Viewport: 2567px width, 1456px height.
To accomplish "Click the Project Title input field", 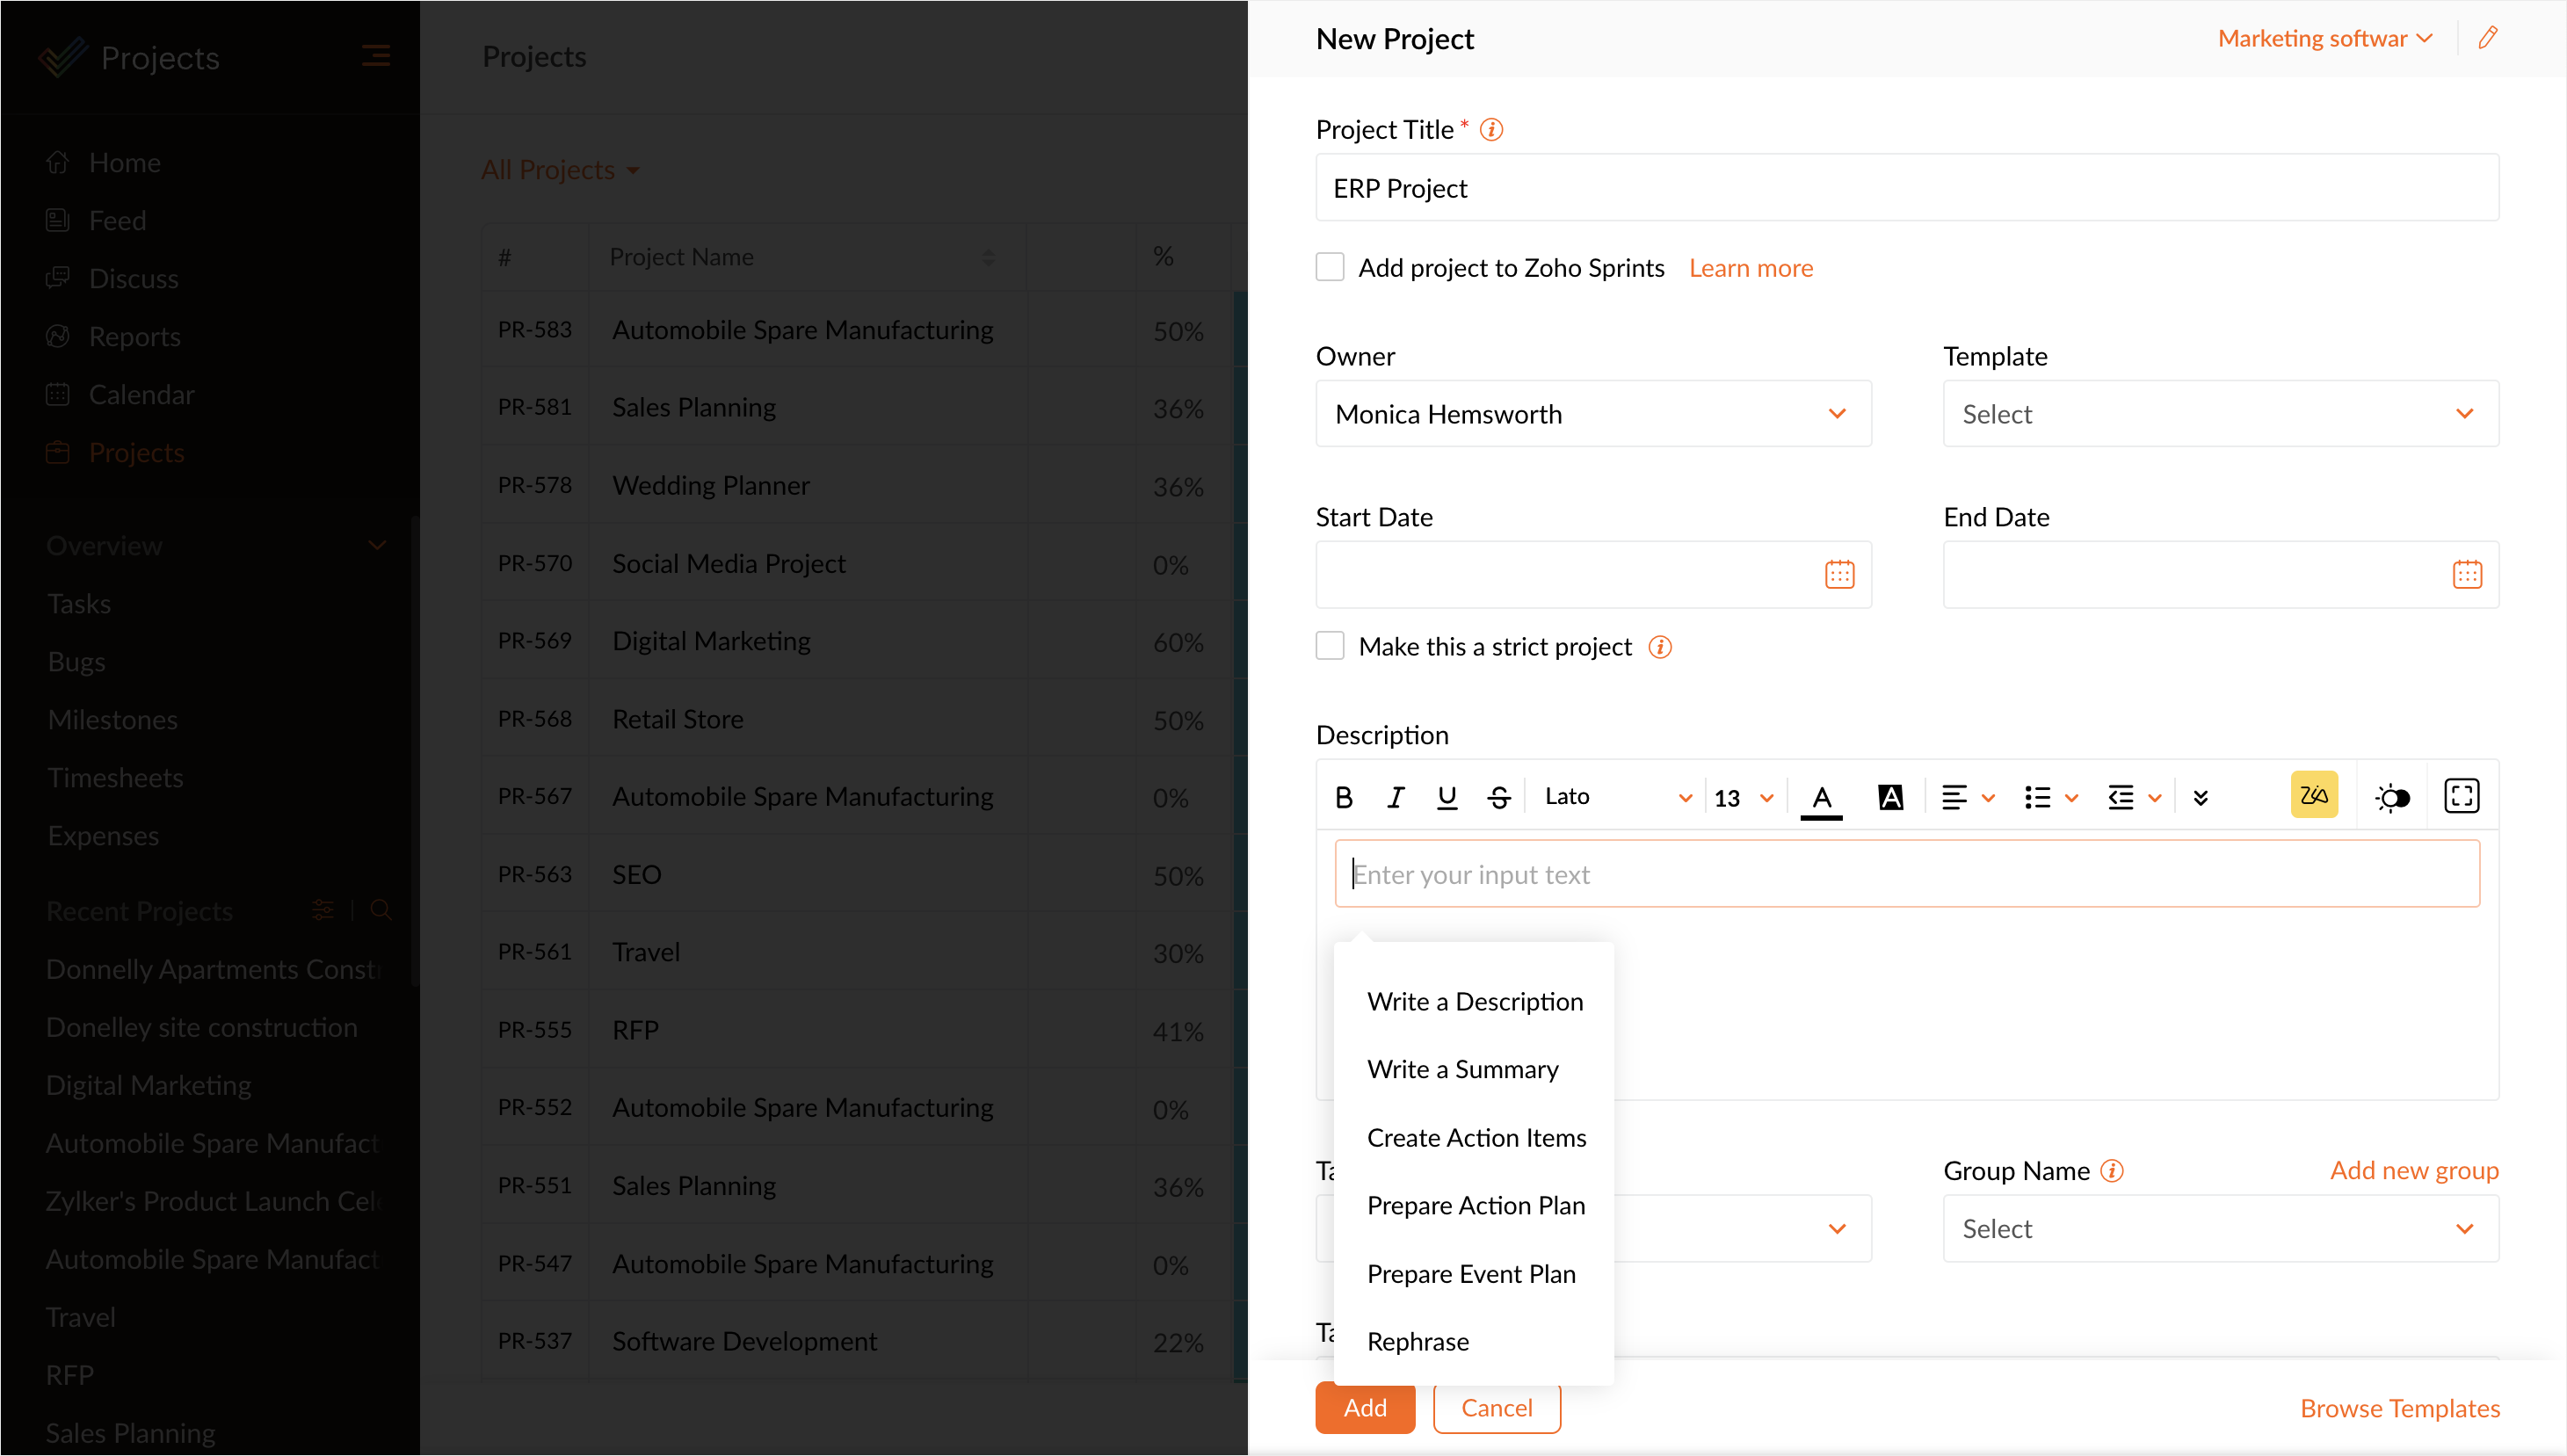I will (x=1906, y=188).
